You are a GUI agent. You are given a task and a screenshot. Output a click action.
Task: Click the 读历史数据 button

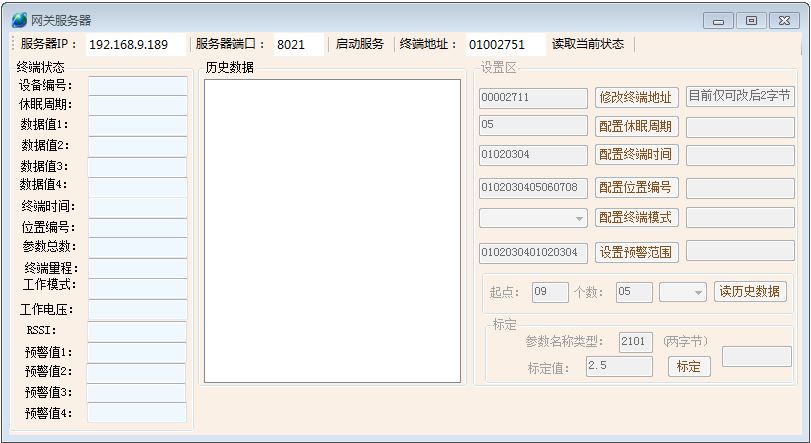pyautogui.click(x=750, y=292)
